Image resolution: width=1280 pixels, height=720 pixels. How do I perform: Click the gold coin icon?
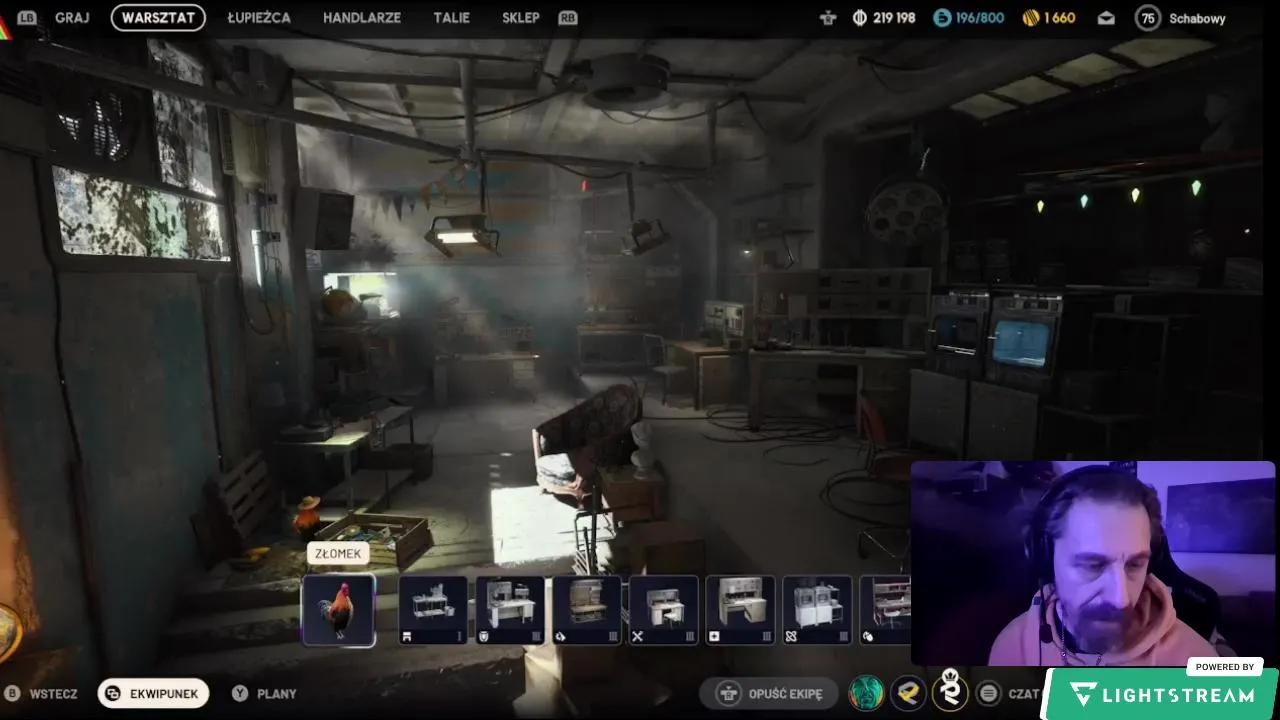1031,18
